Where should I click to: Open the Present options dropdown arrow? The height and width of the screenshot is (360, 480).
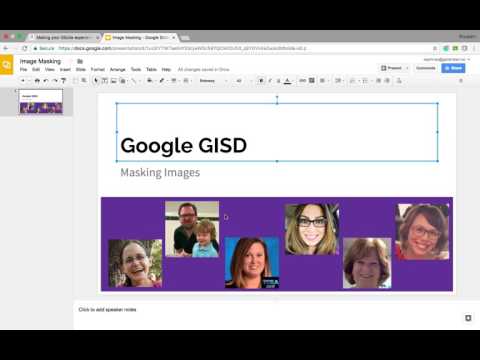[x=407, y=68]
